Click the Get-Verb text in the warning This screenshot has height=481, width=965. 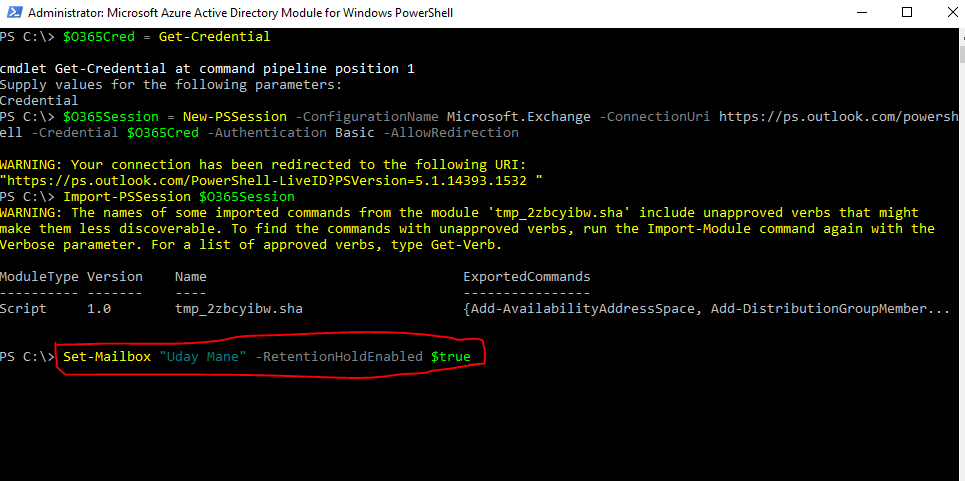click(467, 245)
